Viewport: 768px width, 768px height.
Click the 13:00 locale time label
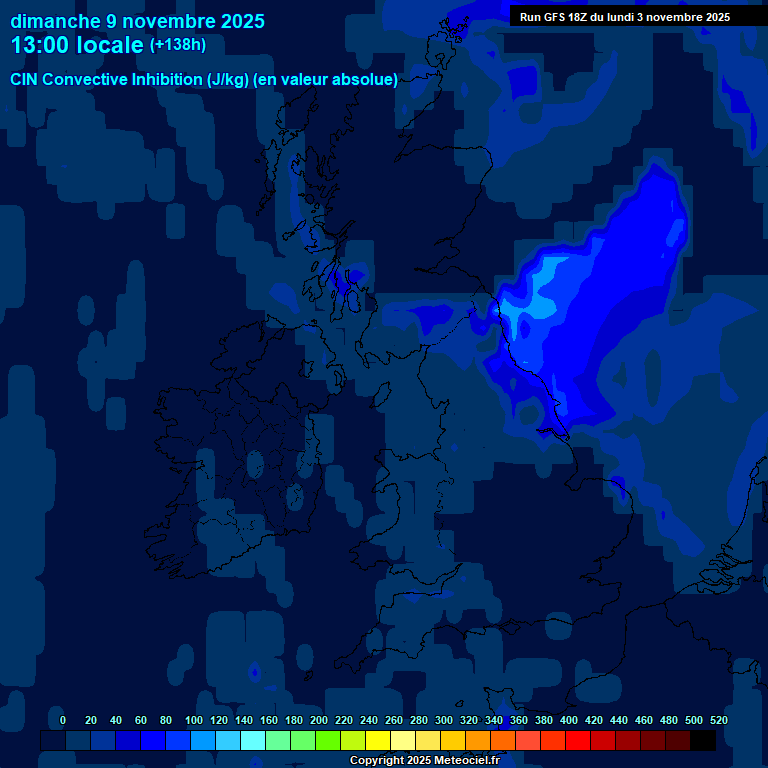point(77,45)
